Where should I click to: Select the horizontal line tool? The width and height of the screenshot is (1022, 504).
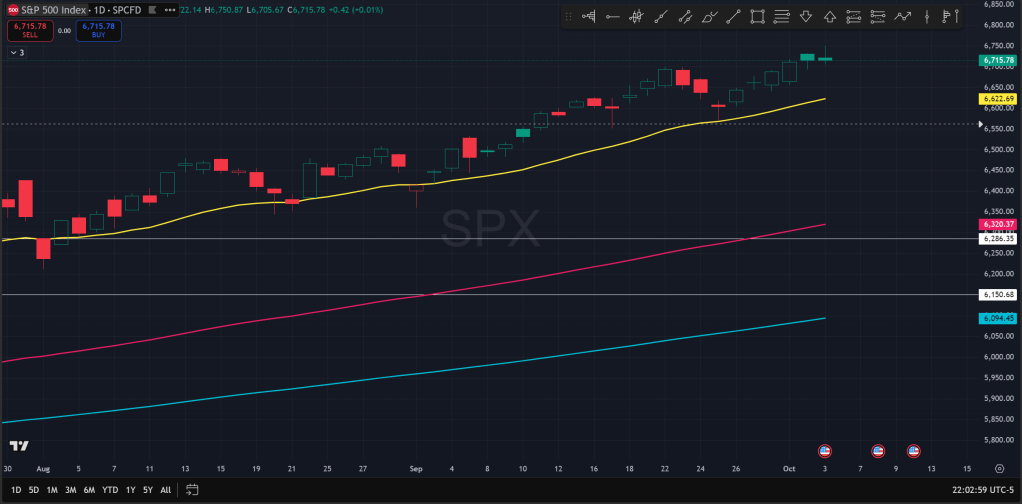point(612,17)
